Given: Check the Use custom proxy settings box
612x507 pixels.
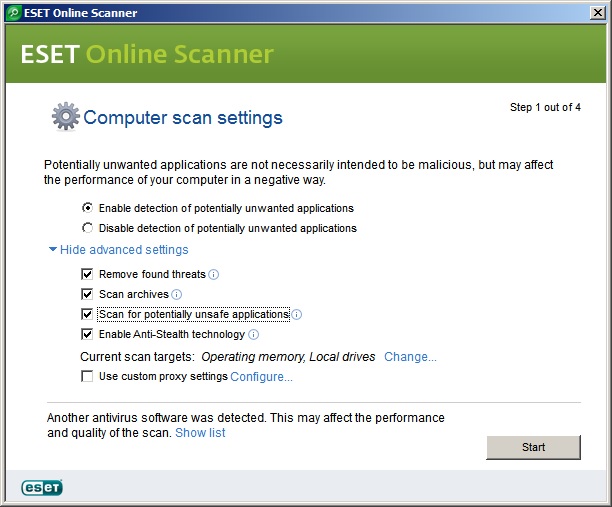Looking at the screenshot, I should (x=88, y=377).
